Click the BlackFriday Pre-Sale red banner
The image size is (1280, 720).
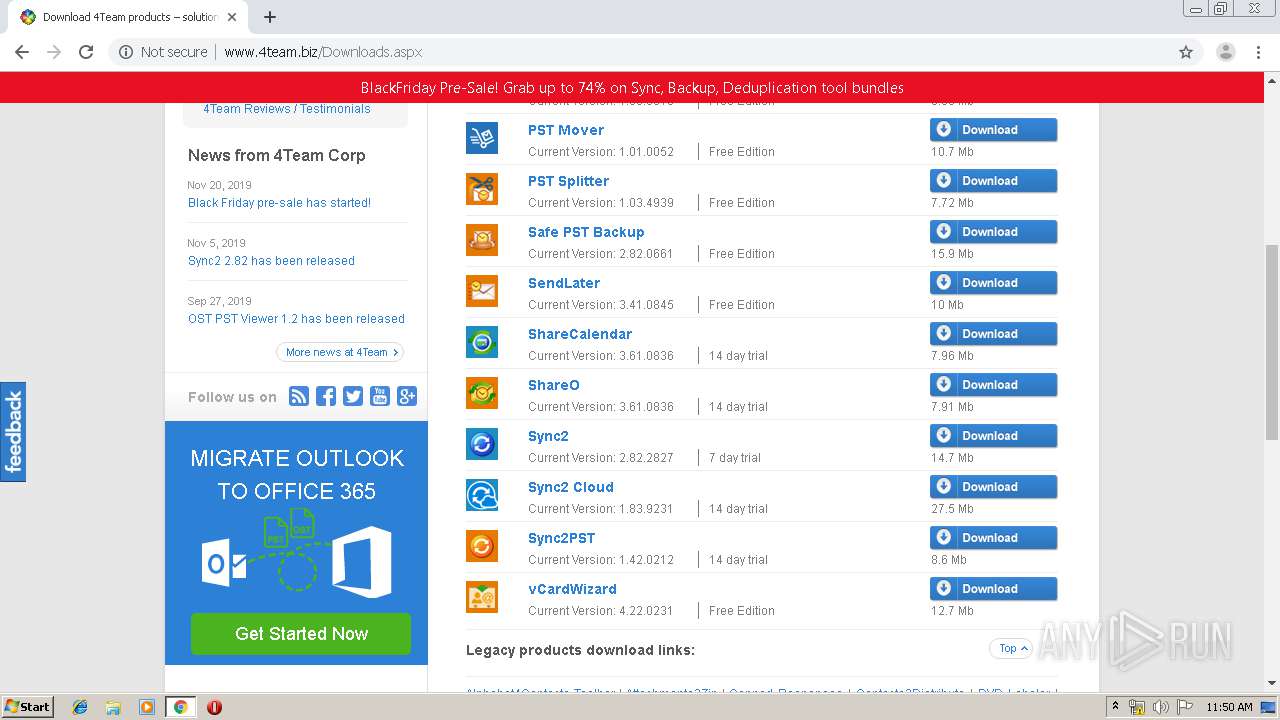coord(632,88)
